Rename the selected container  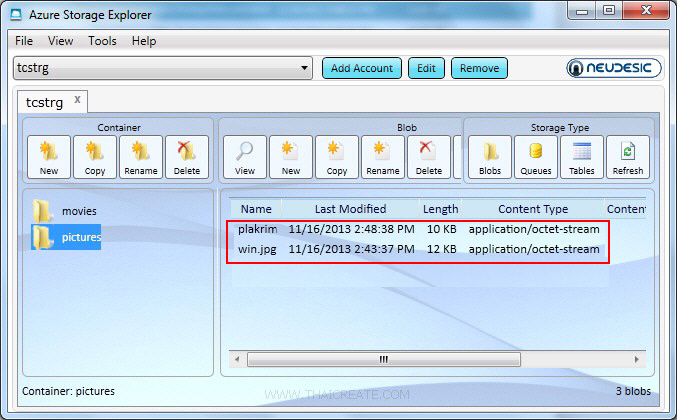pyautogui.click(x=141, y=157)
